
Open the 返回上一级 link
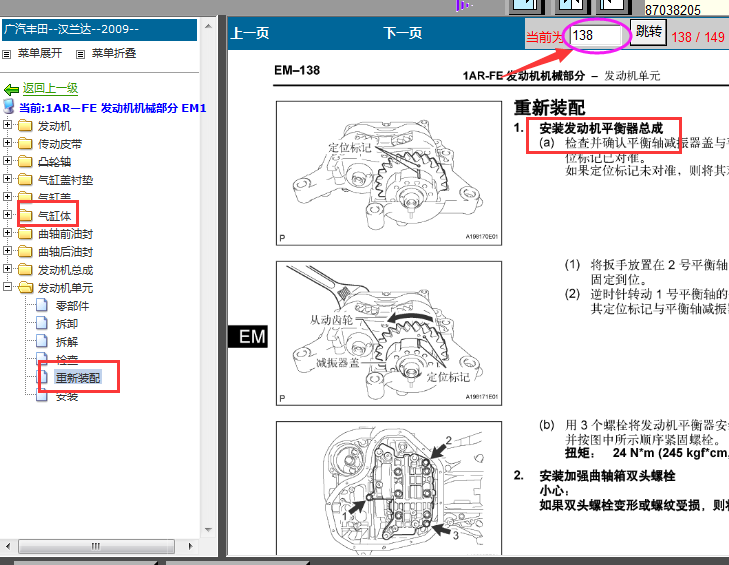click(50, 88)
